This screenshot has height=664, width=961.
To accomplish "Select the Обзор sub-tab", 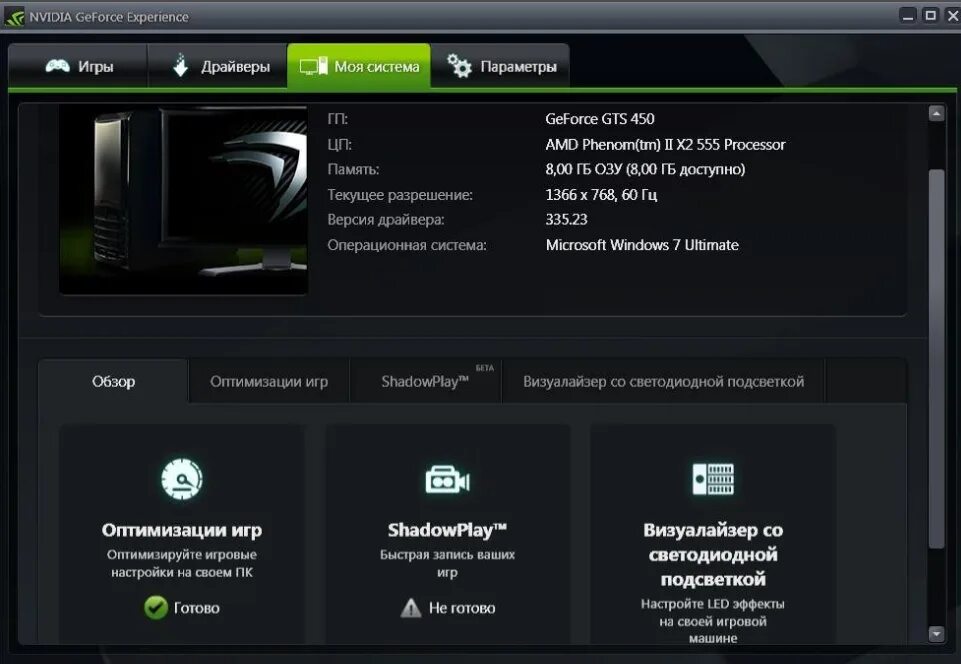I will [x=113, y=381].
